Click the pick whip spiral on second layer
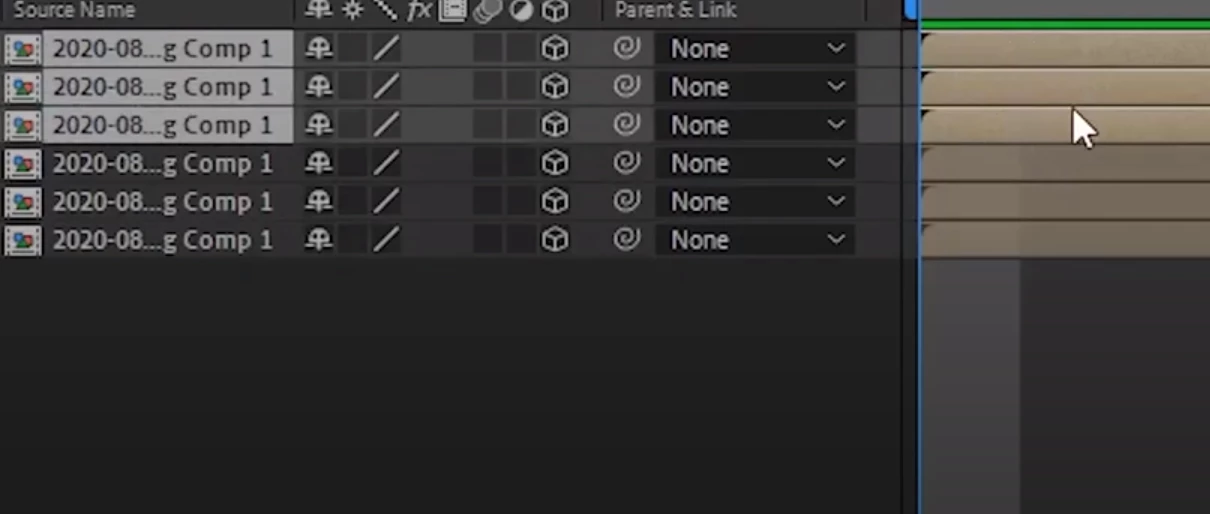The width and height of the screenshot is (1210, 514). point(627,87)
